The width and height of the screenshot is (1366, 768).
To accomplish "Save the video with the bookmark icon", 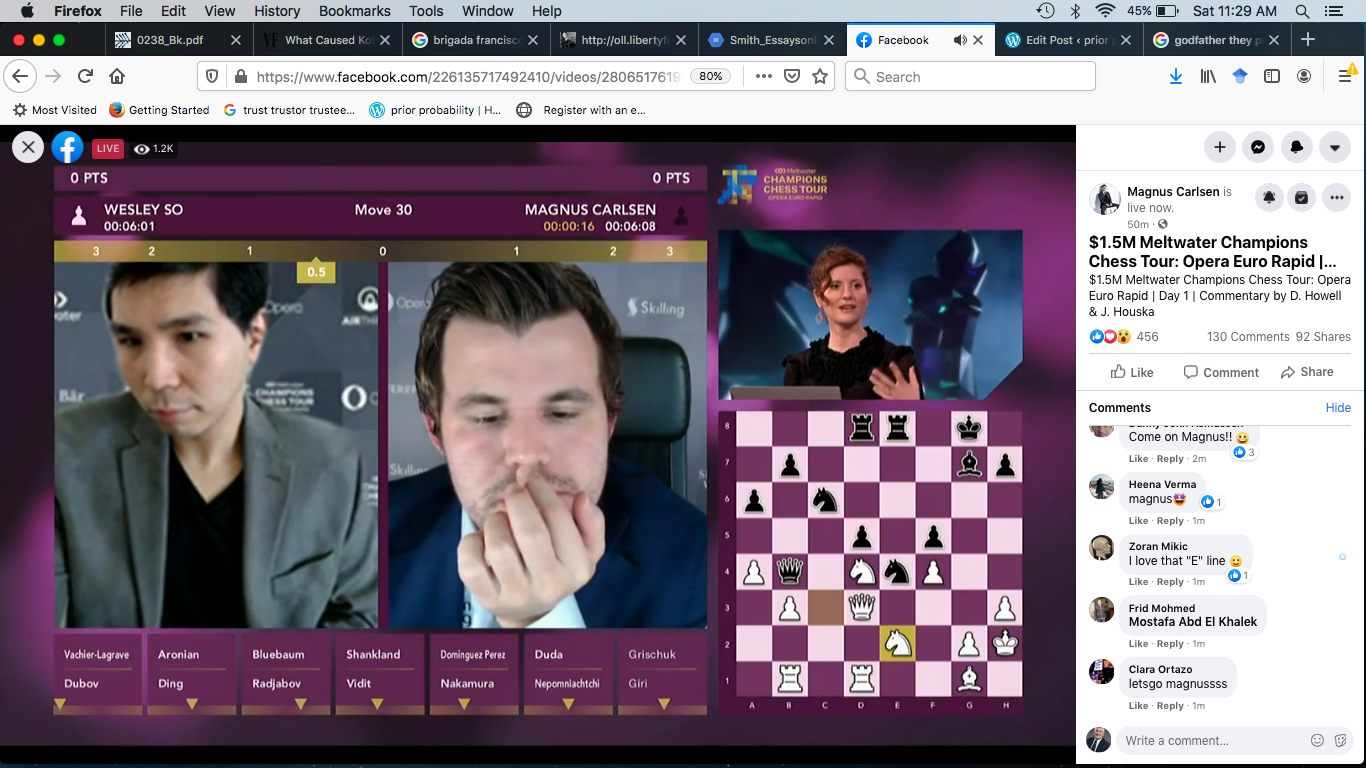I will (x=1301, y=198).
